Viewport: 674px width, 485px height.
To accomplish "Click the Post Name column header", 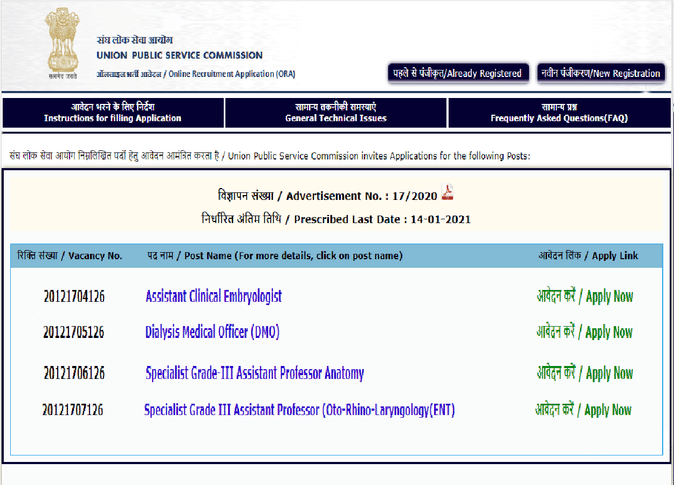I will point(274,256).
